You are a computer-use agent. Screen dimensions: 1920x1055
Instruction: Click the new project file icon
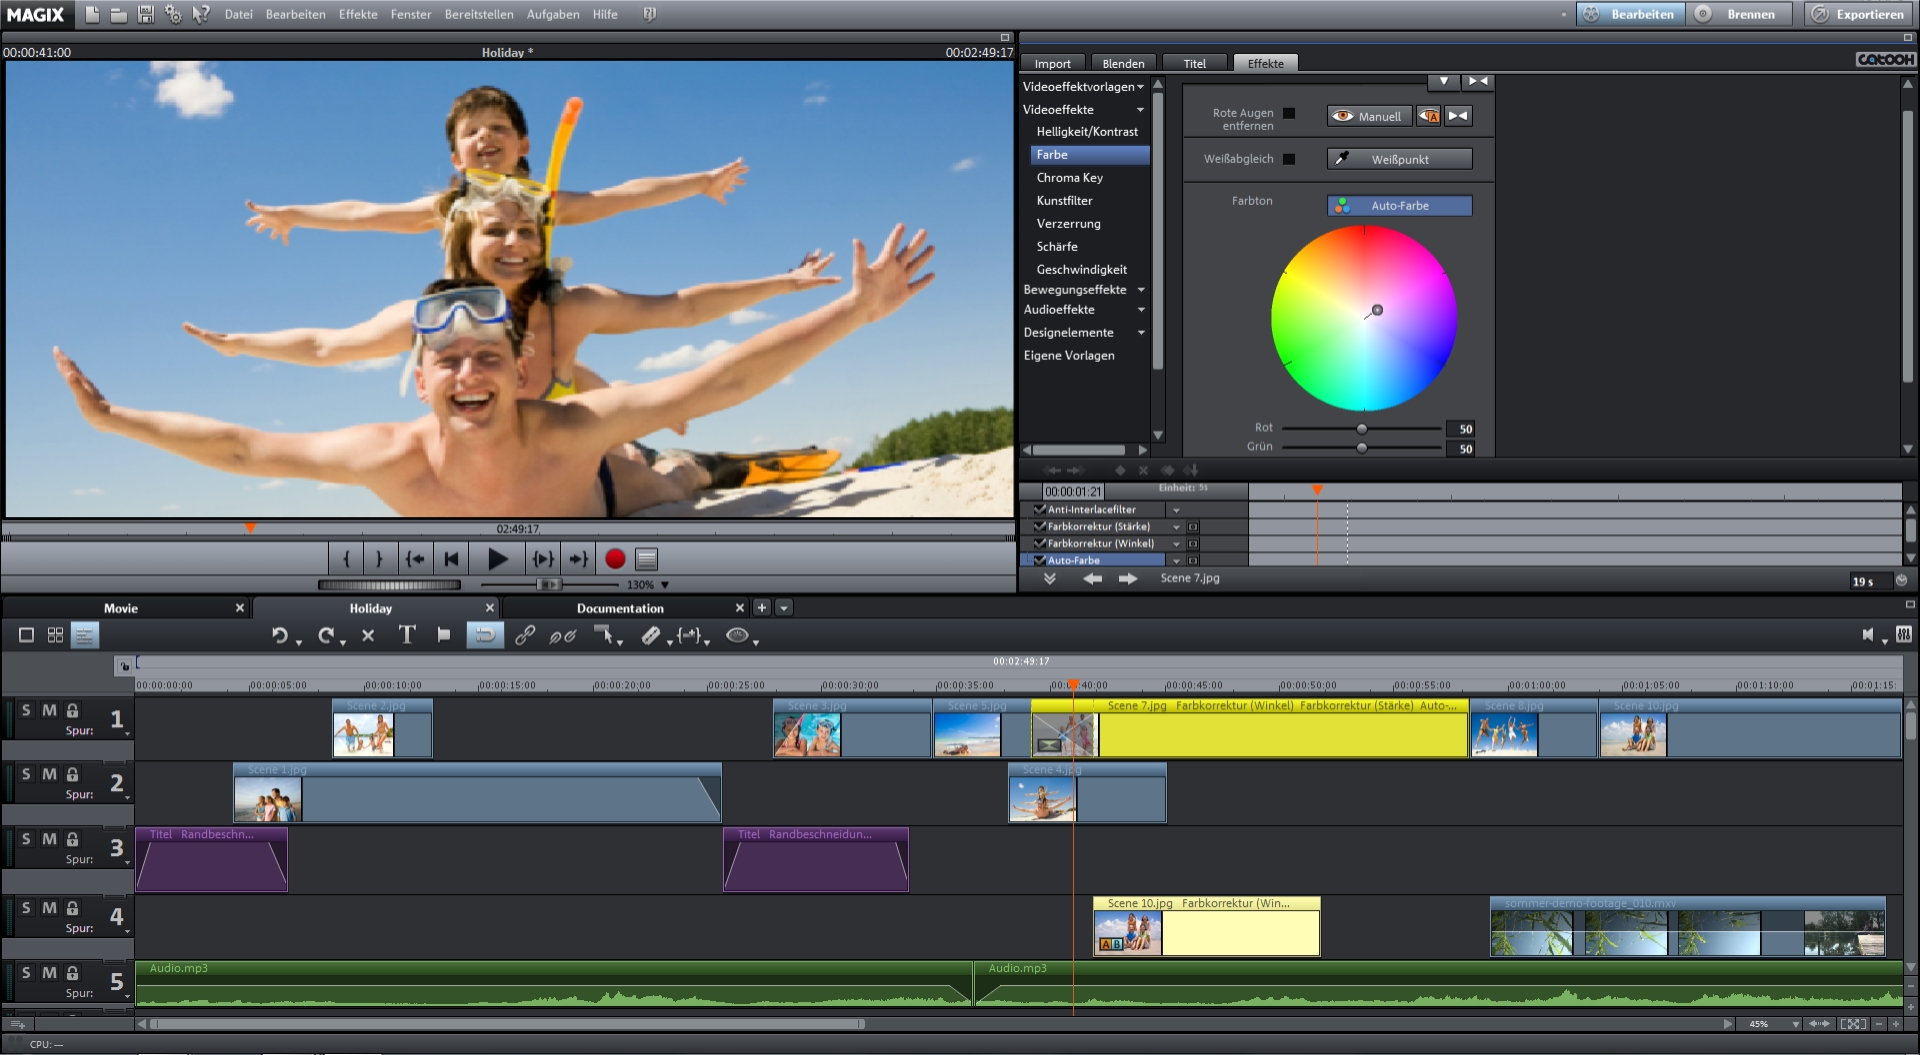pos(92,14)
